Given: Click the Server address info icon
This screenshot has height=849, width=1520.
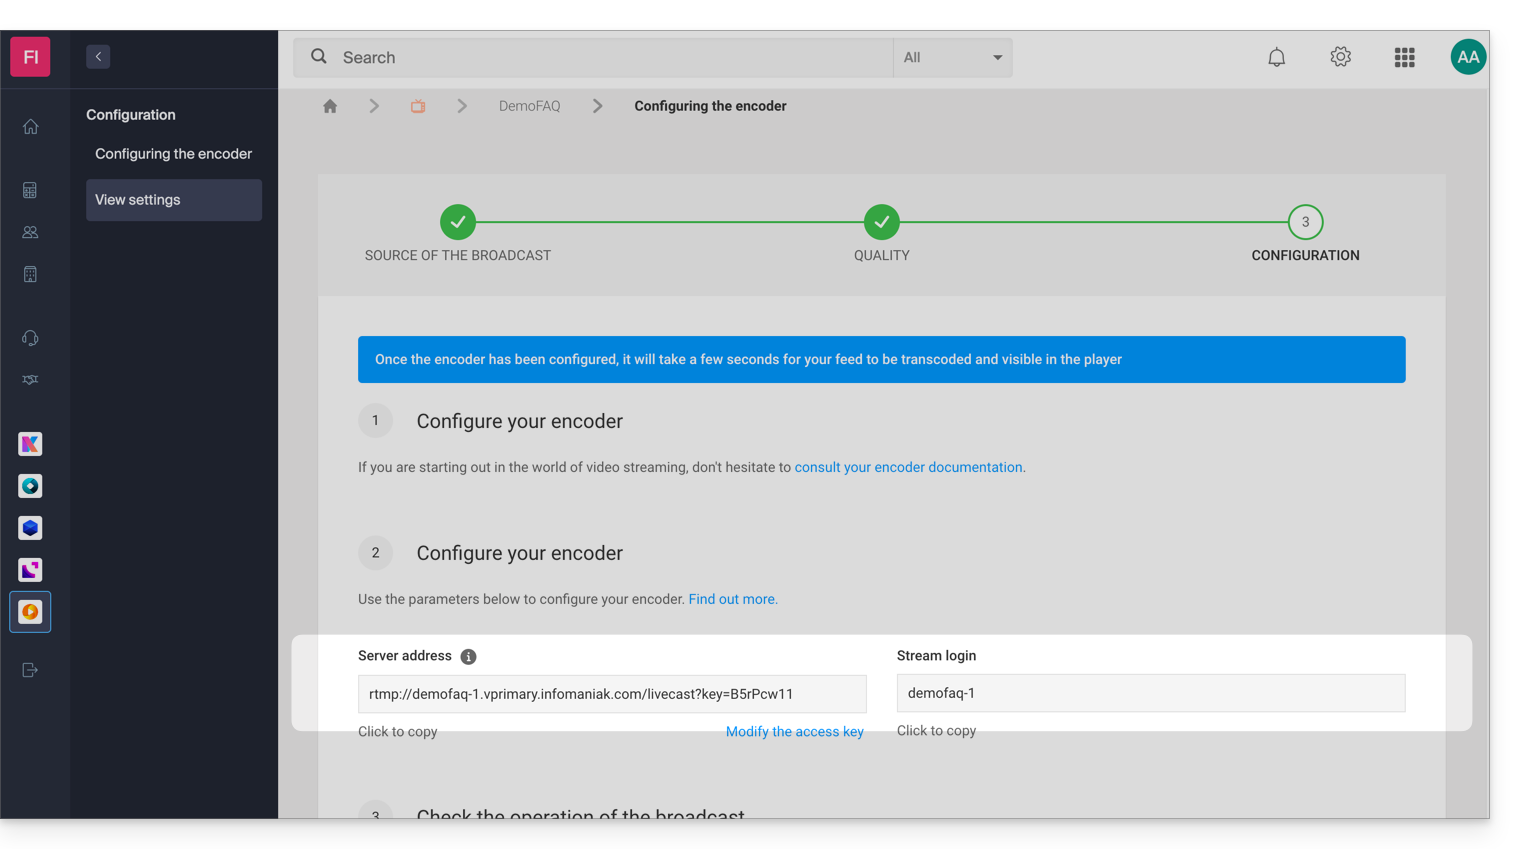Looking at the screenshot, I should pyautogui.click(x=468, y=657).
